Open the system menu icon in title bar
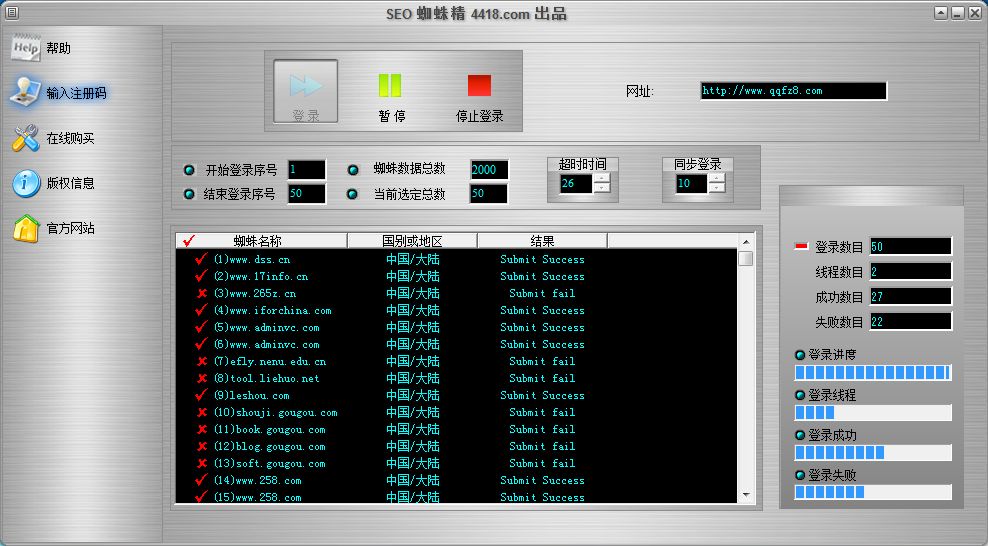The width and height of the screenshot is (988, 546). coord(11,12)
